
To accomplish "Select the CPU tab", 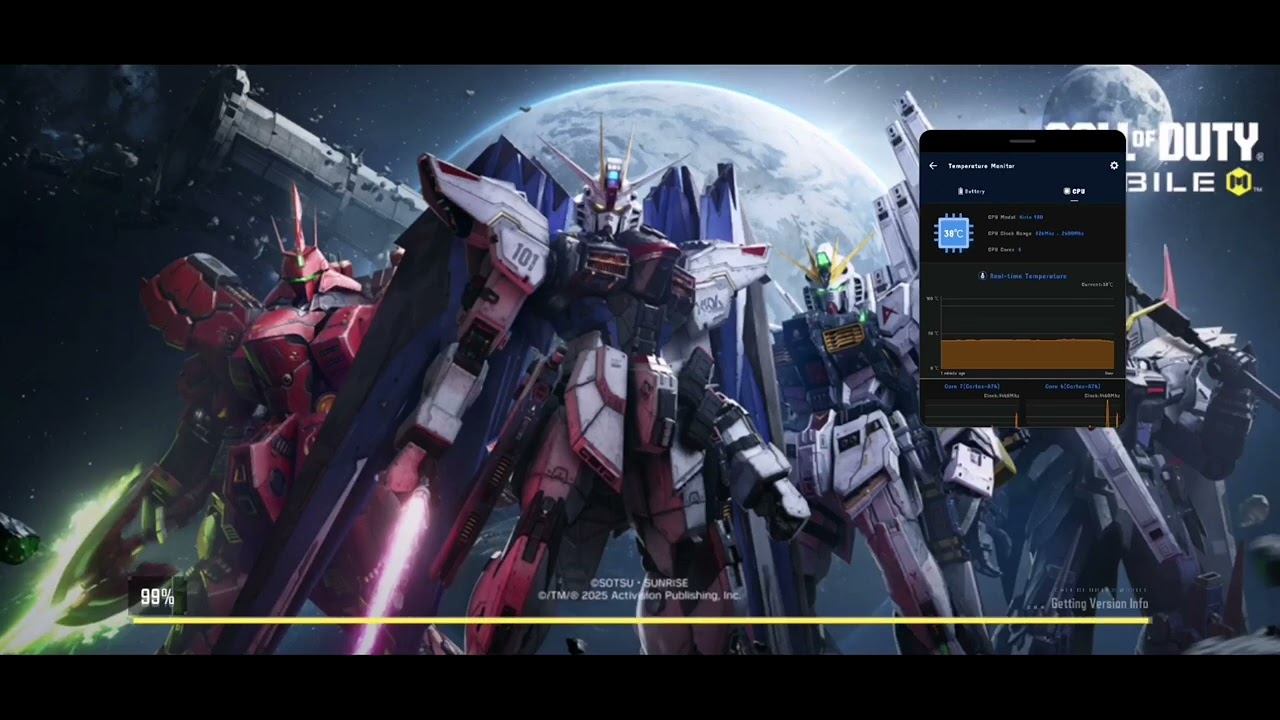I will tap(1074, 191).
